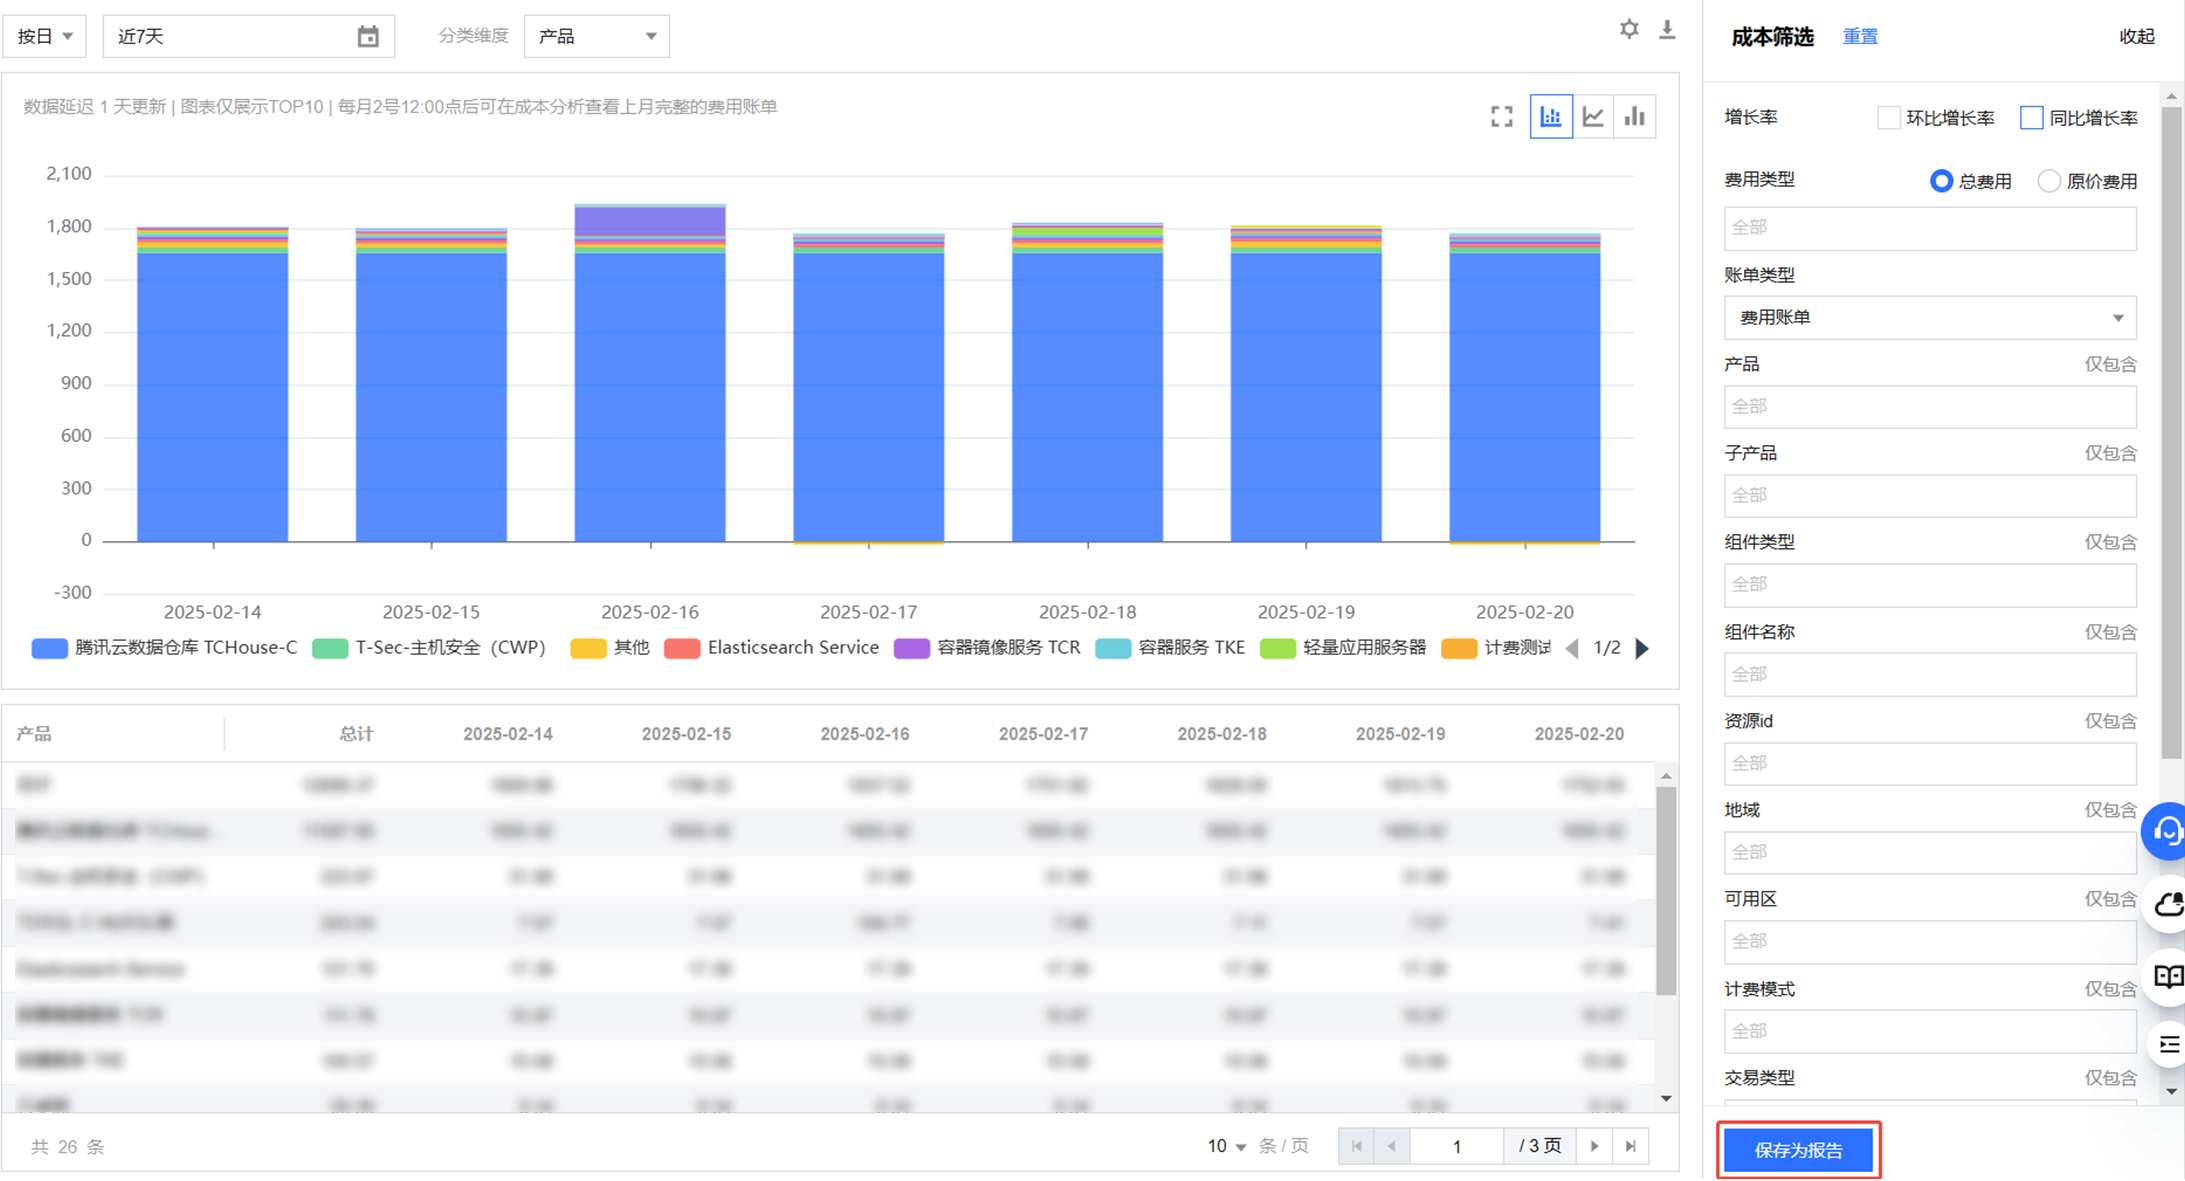Viewport: 2185px width, 1181px height.
Task: Switch to stacked bar chart view
Action: [x=1551, y=117]
